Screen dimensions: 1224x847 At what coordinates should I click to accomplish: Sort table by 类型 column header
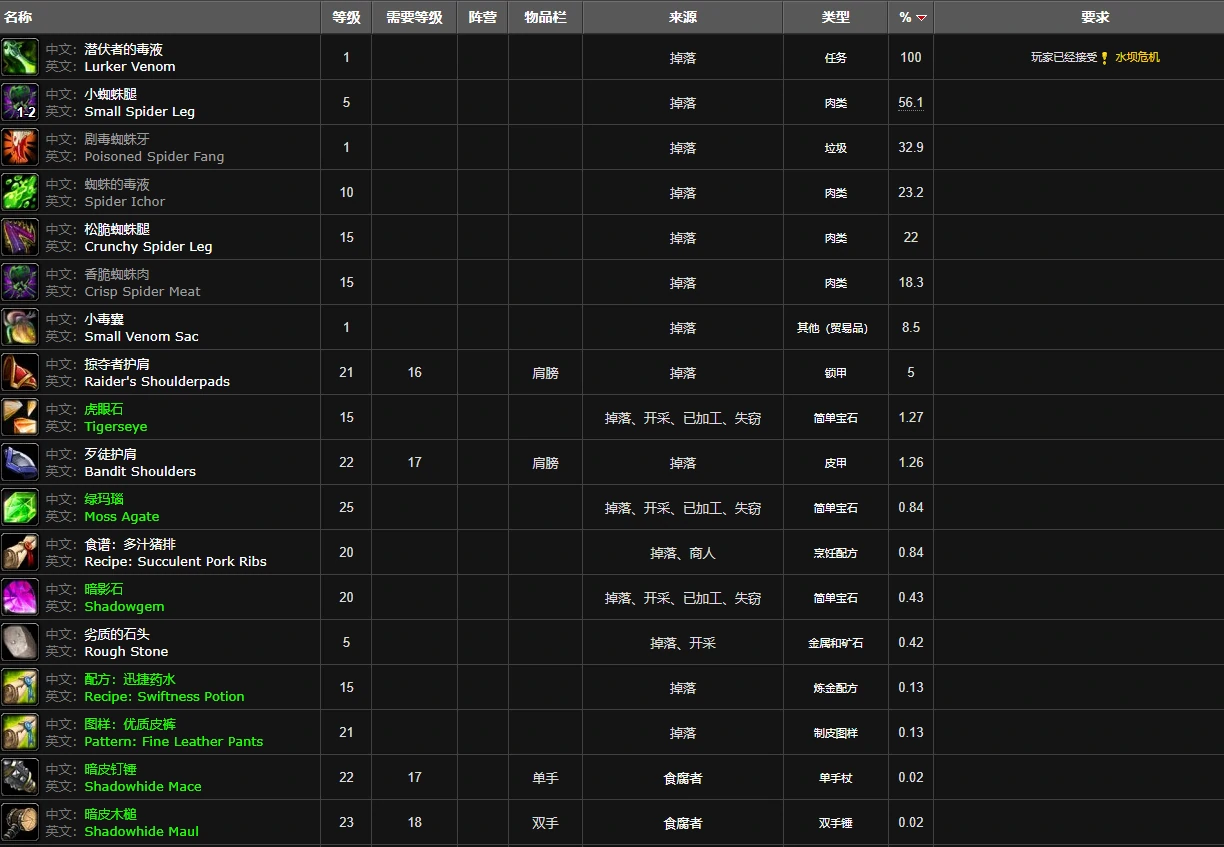click(x=835, y=17)
